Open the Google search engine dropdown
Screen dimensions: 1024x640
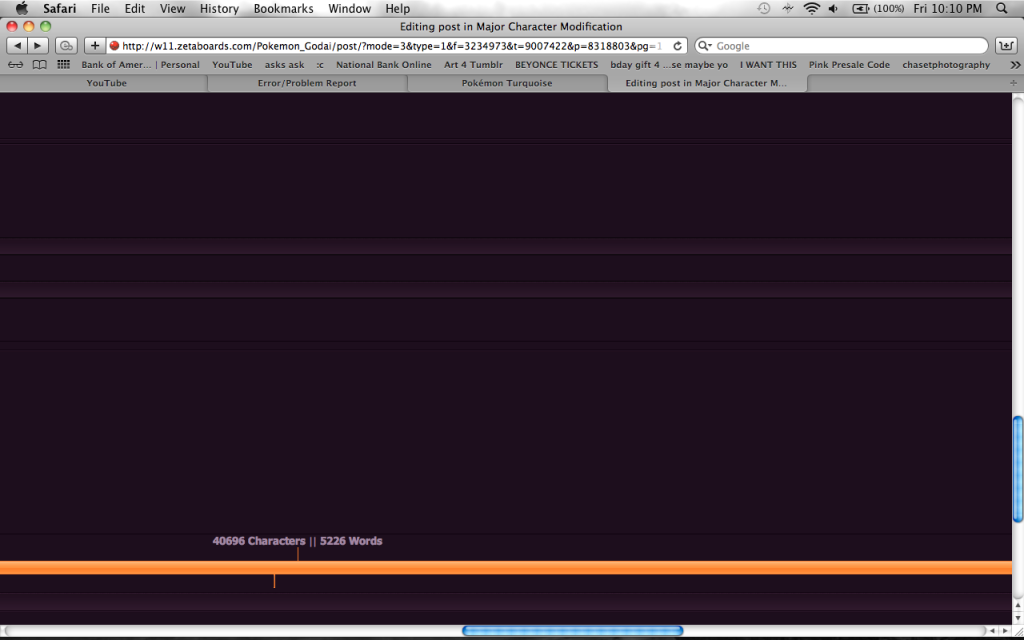tap(704, 46)
